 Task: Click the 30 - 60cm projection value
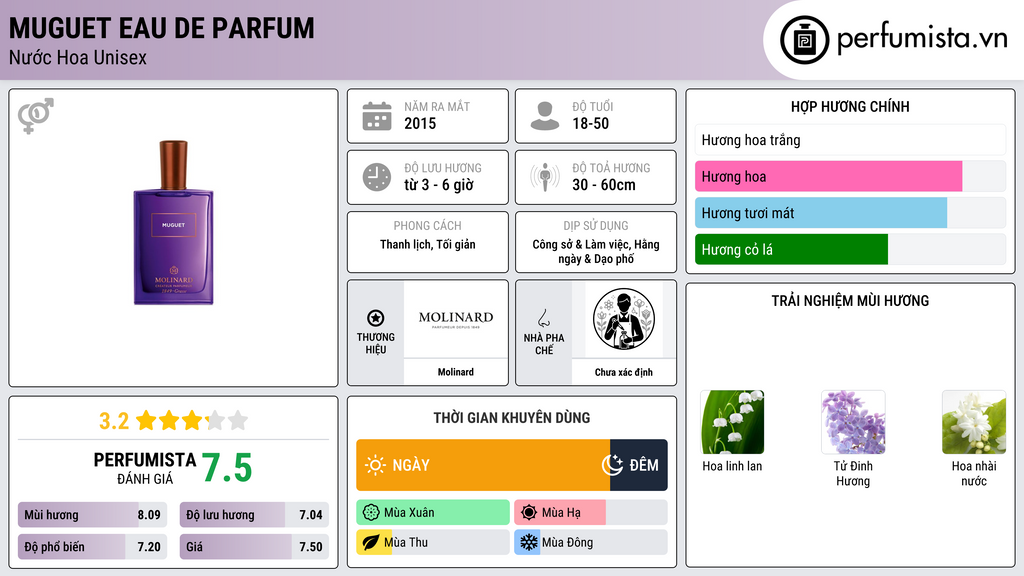603,185
